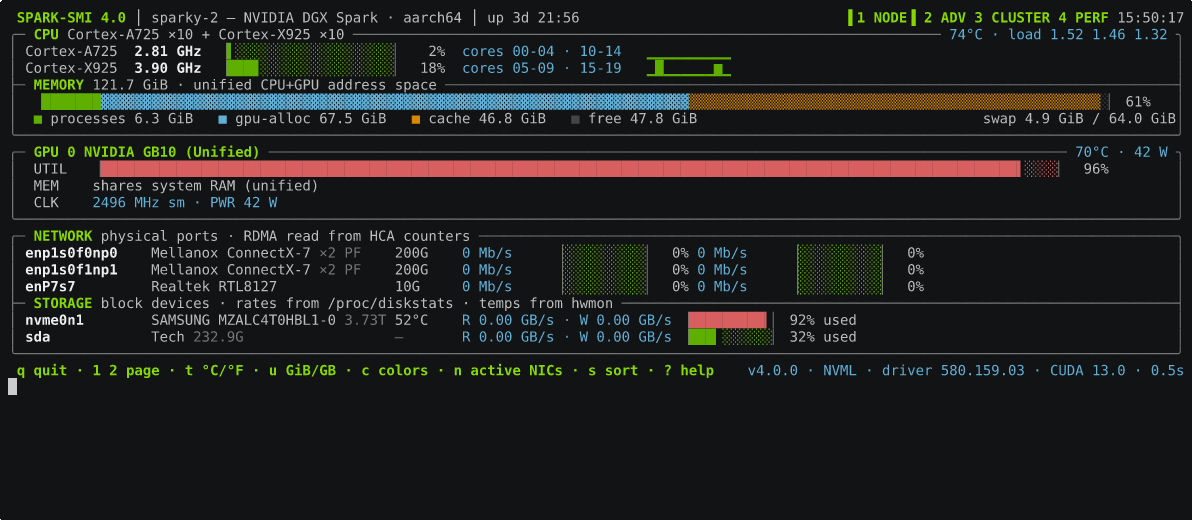This screenshot has height=520, width=1192.
Task: Click the CUDA 13.0 version text
Action: click(1087, 371)
